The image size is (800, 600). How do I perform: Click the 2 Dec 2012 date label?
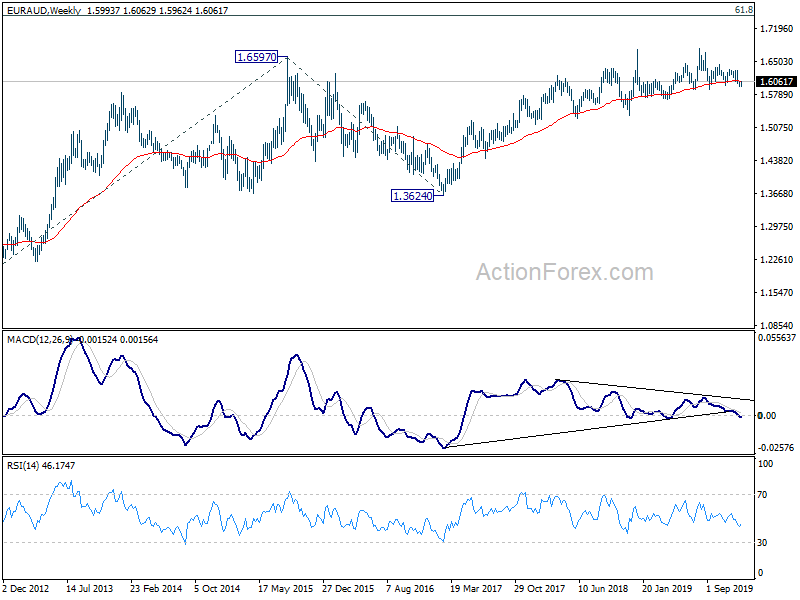pos(26,588)
